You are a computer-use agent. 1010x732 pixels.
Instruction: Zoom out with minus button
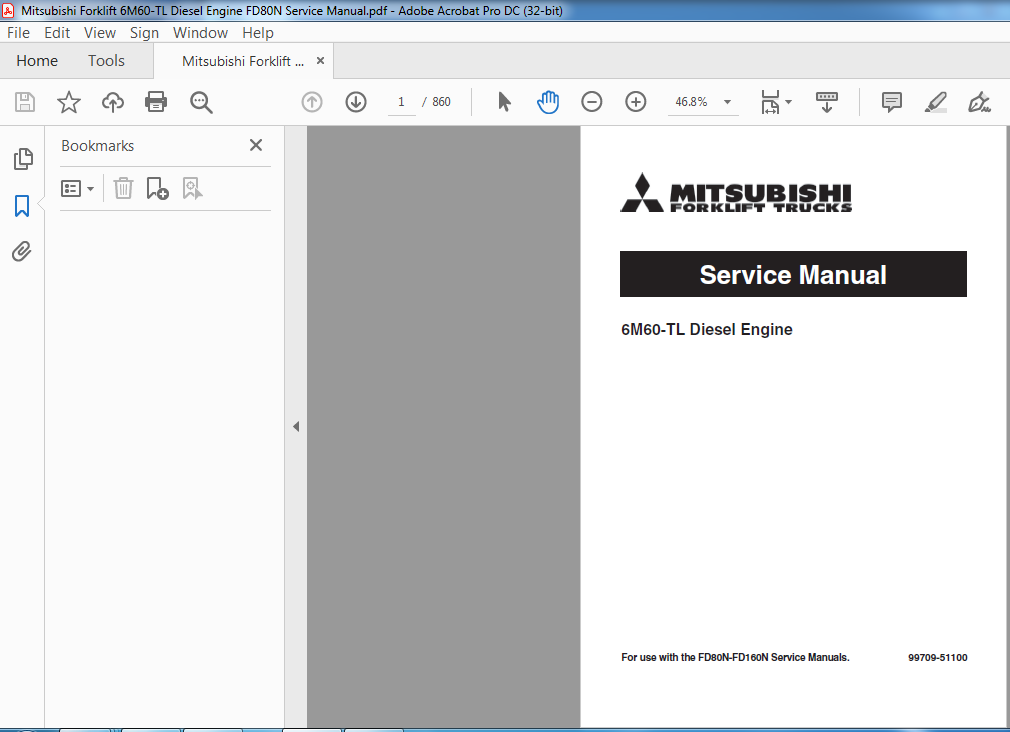(x=591, y=102)
